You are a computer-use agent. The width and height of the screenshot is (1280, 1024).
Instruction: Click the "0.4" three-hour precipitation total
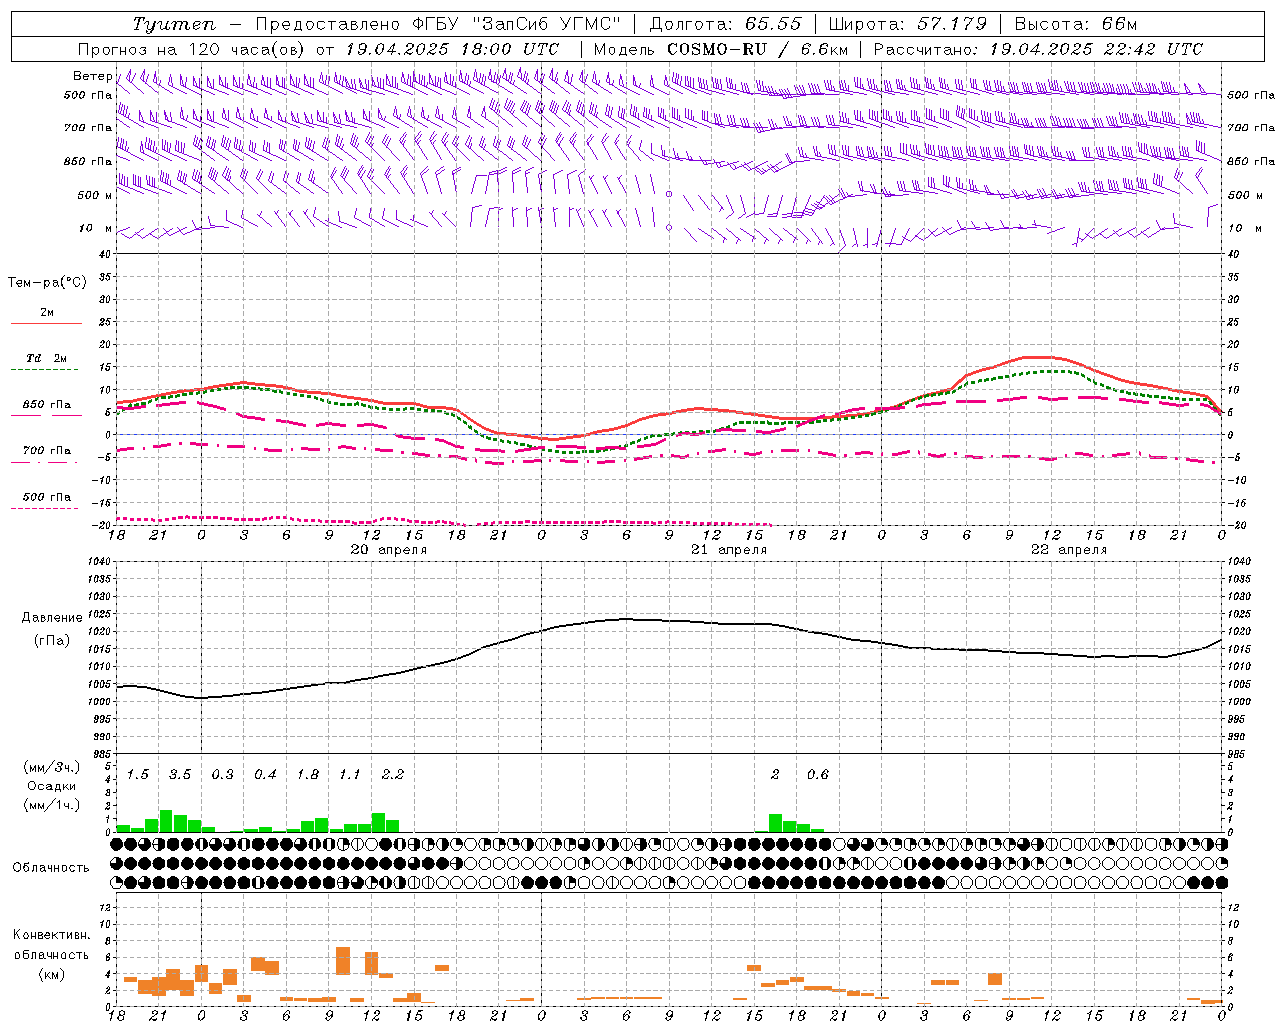[265, 775]
